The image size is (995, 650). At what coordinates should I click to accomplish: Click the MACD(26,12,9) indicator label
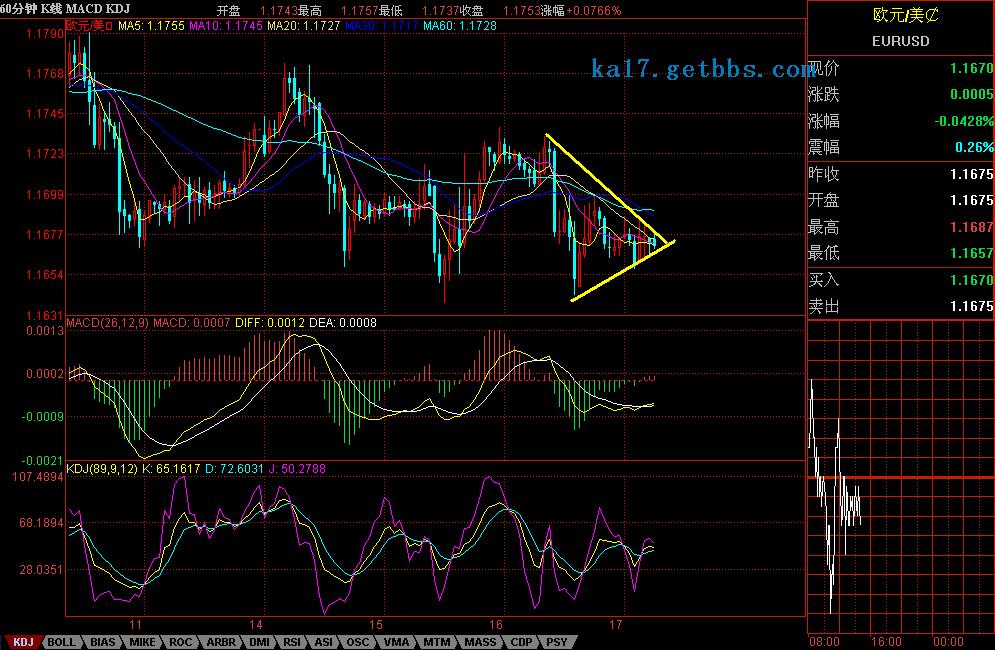pos(108,323)
